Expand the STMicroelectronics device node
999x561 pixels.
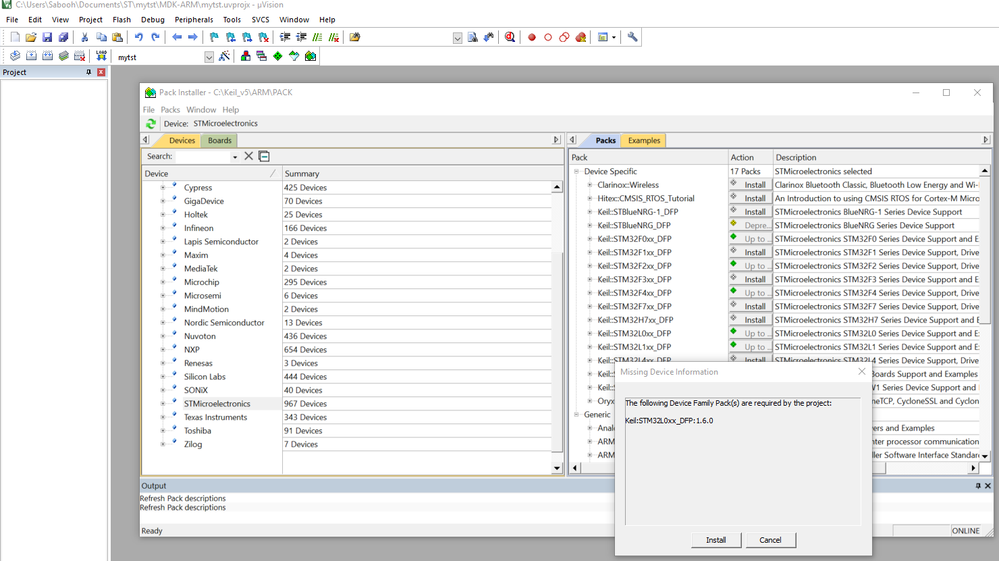(x=162, y=404)
